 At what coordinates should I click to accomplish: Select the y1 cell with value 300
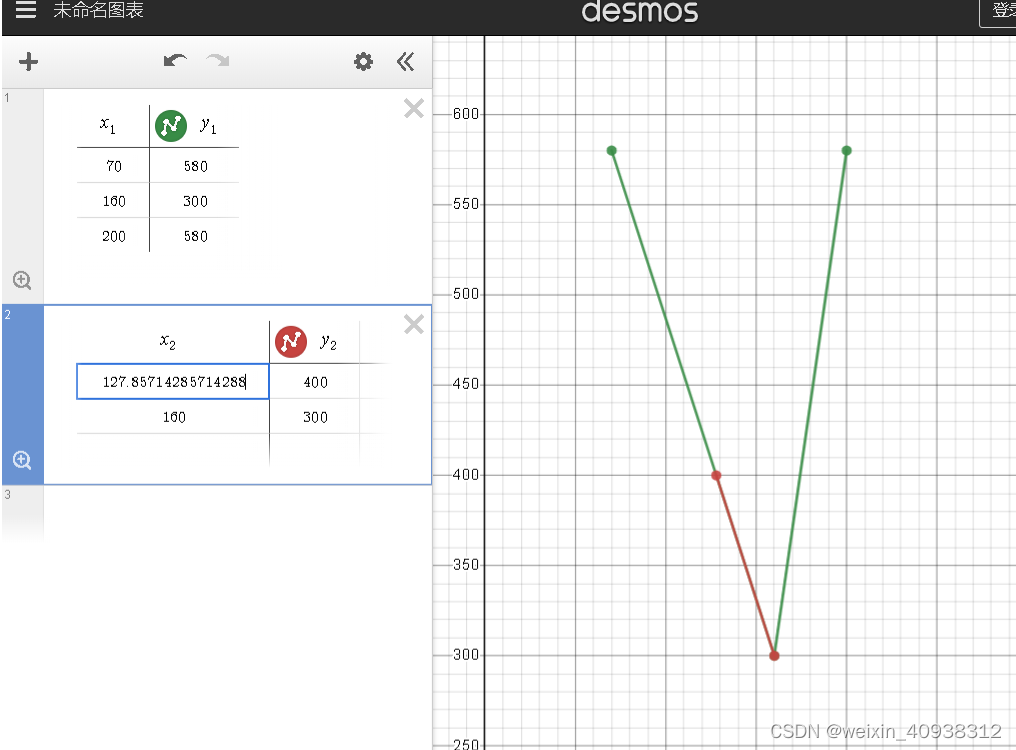[x=194, y=201]
